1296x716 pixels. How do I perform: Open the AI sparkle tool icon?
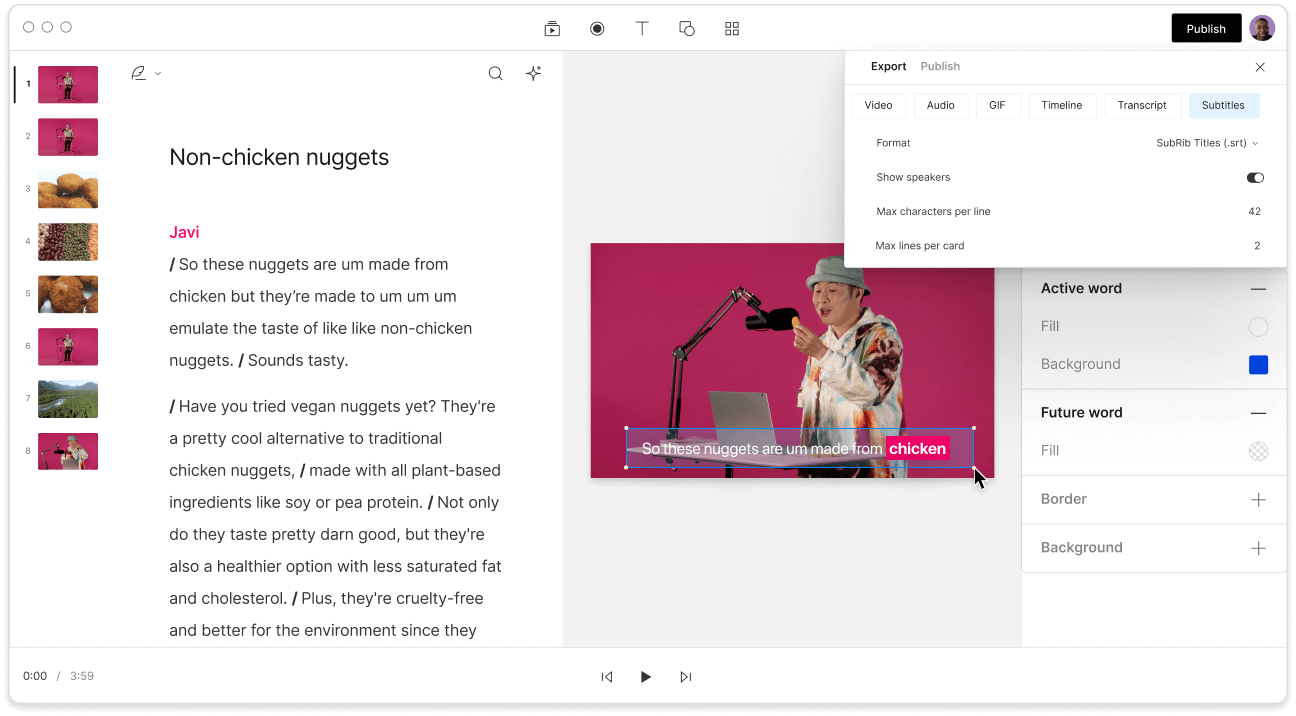(x=533, y=73)
